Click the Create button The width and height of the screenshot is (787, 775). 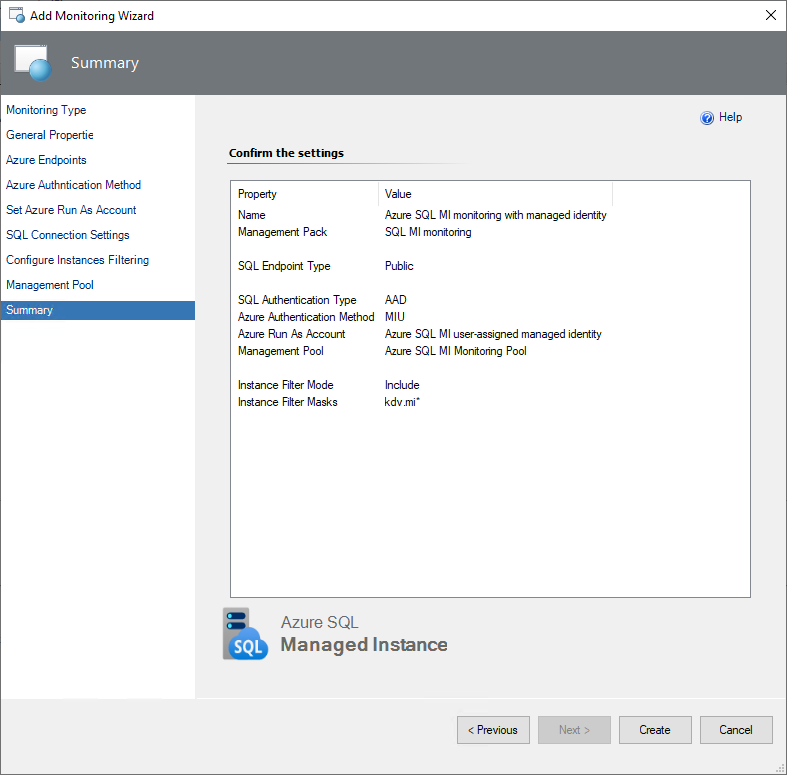click(x=655, y=730)
